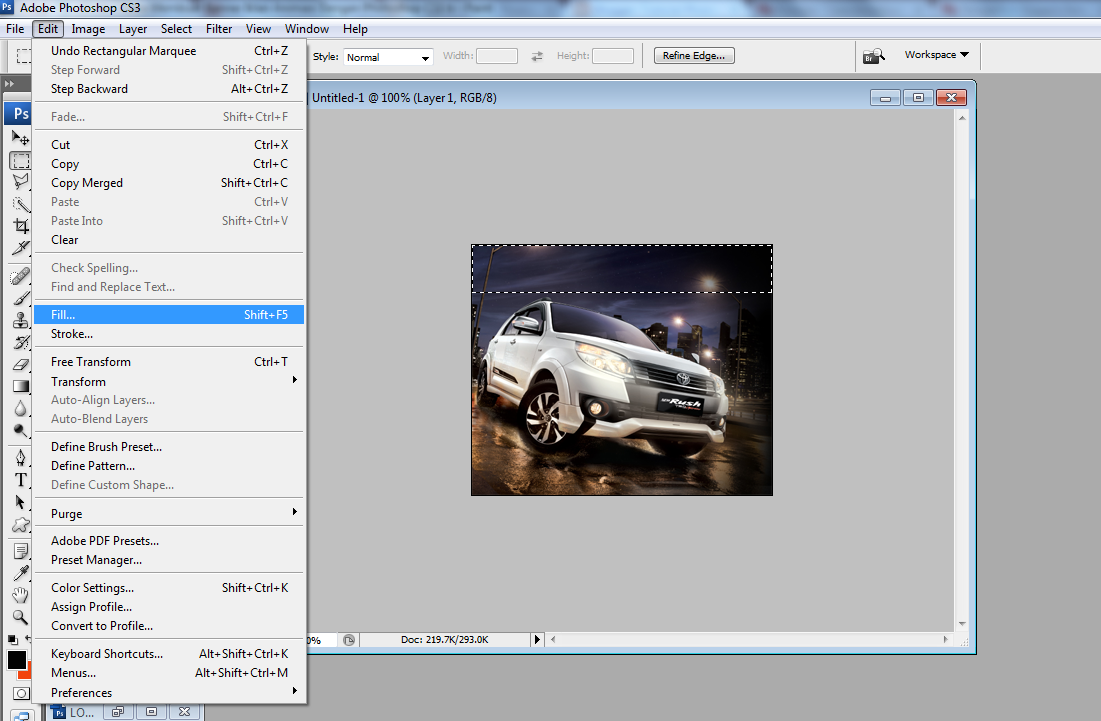Click the Photoshop Ps logo in toolbox
The image size is (1101, 721).
click(20, 113)
